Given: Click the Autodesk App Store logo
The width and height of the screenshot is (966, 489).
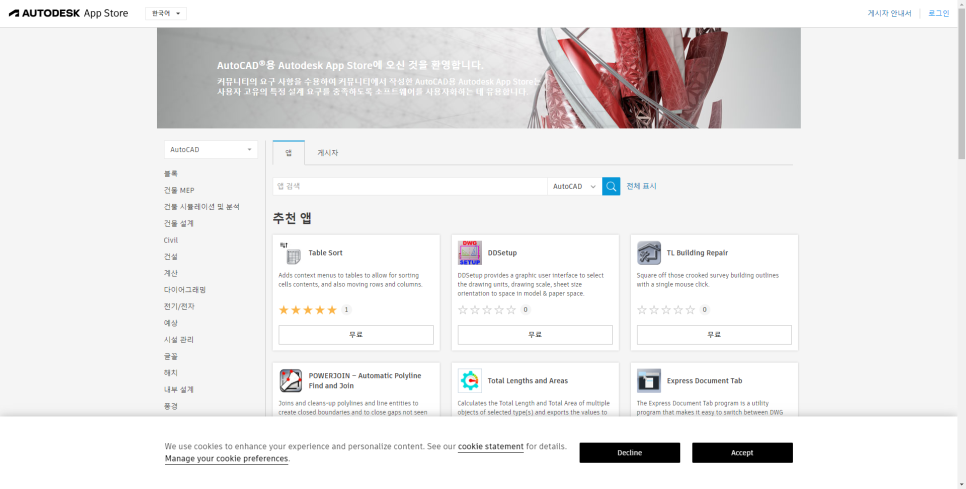Looking at the screenshot, I should [70, 13].
